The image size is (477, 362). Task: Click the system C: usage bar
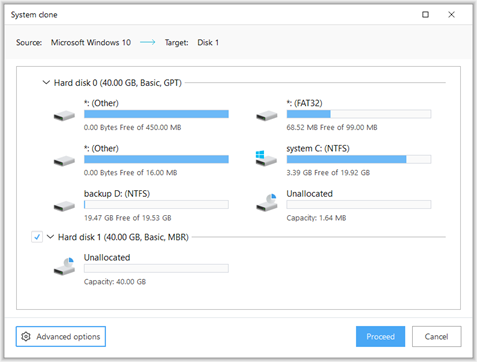click(359, 159)
